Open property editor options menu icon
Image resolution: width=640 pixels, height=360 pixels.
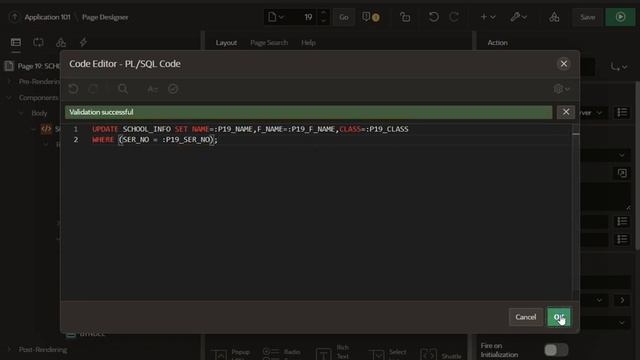[x=619, y=66]
